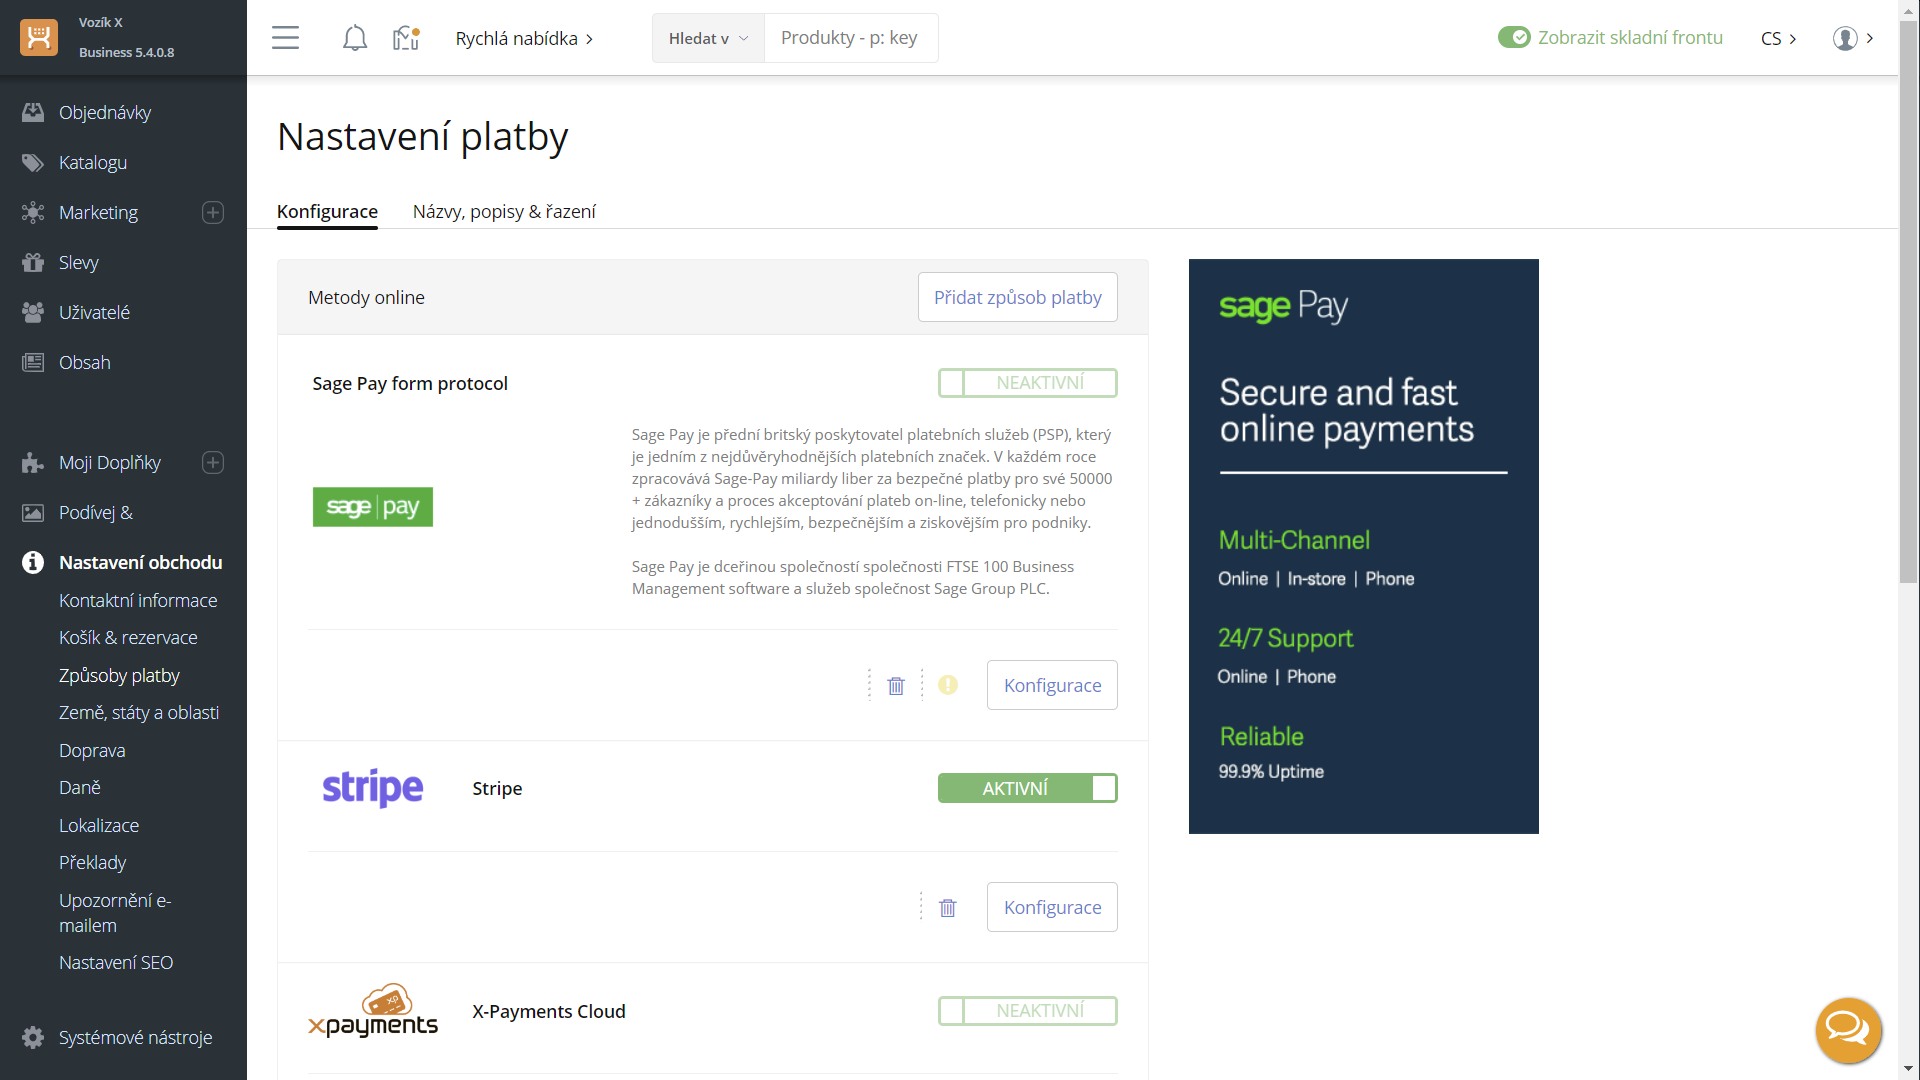Click the Podívej & image icon
This screenshot has width=1920, height=1080.
click(x=33, y=512)
